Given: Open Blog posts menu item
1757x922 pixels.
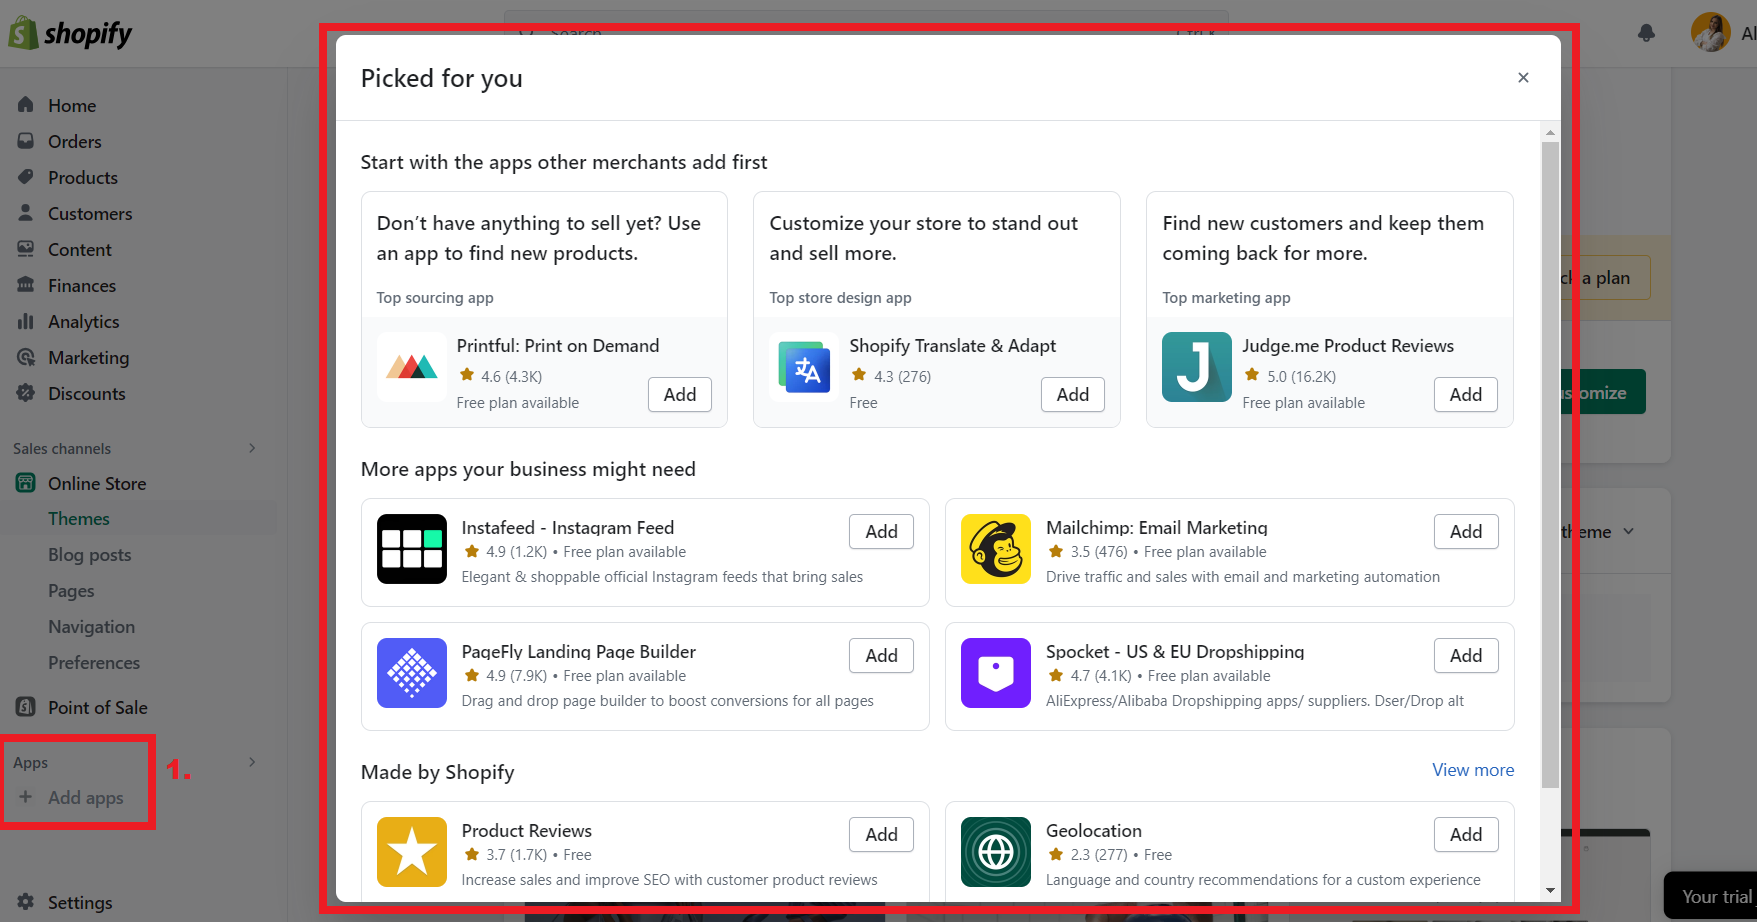Looking at the screenshot, I should click(90, 555).
